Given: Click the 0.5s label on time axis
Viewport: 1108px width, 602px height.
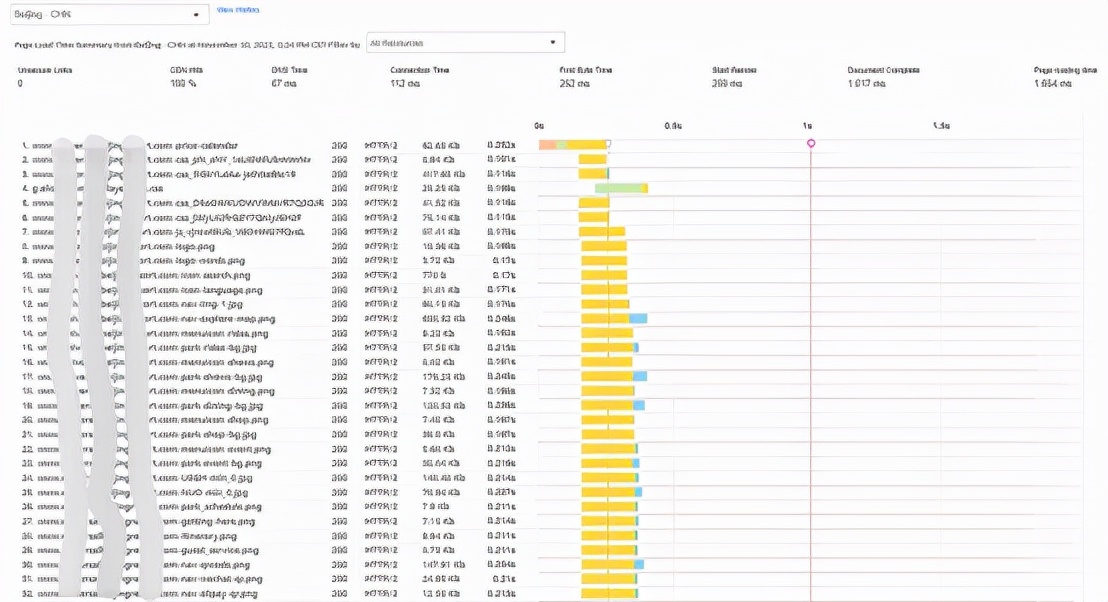Looking at the screenshot, I should 673,126.
